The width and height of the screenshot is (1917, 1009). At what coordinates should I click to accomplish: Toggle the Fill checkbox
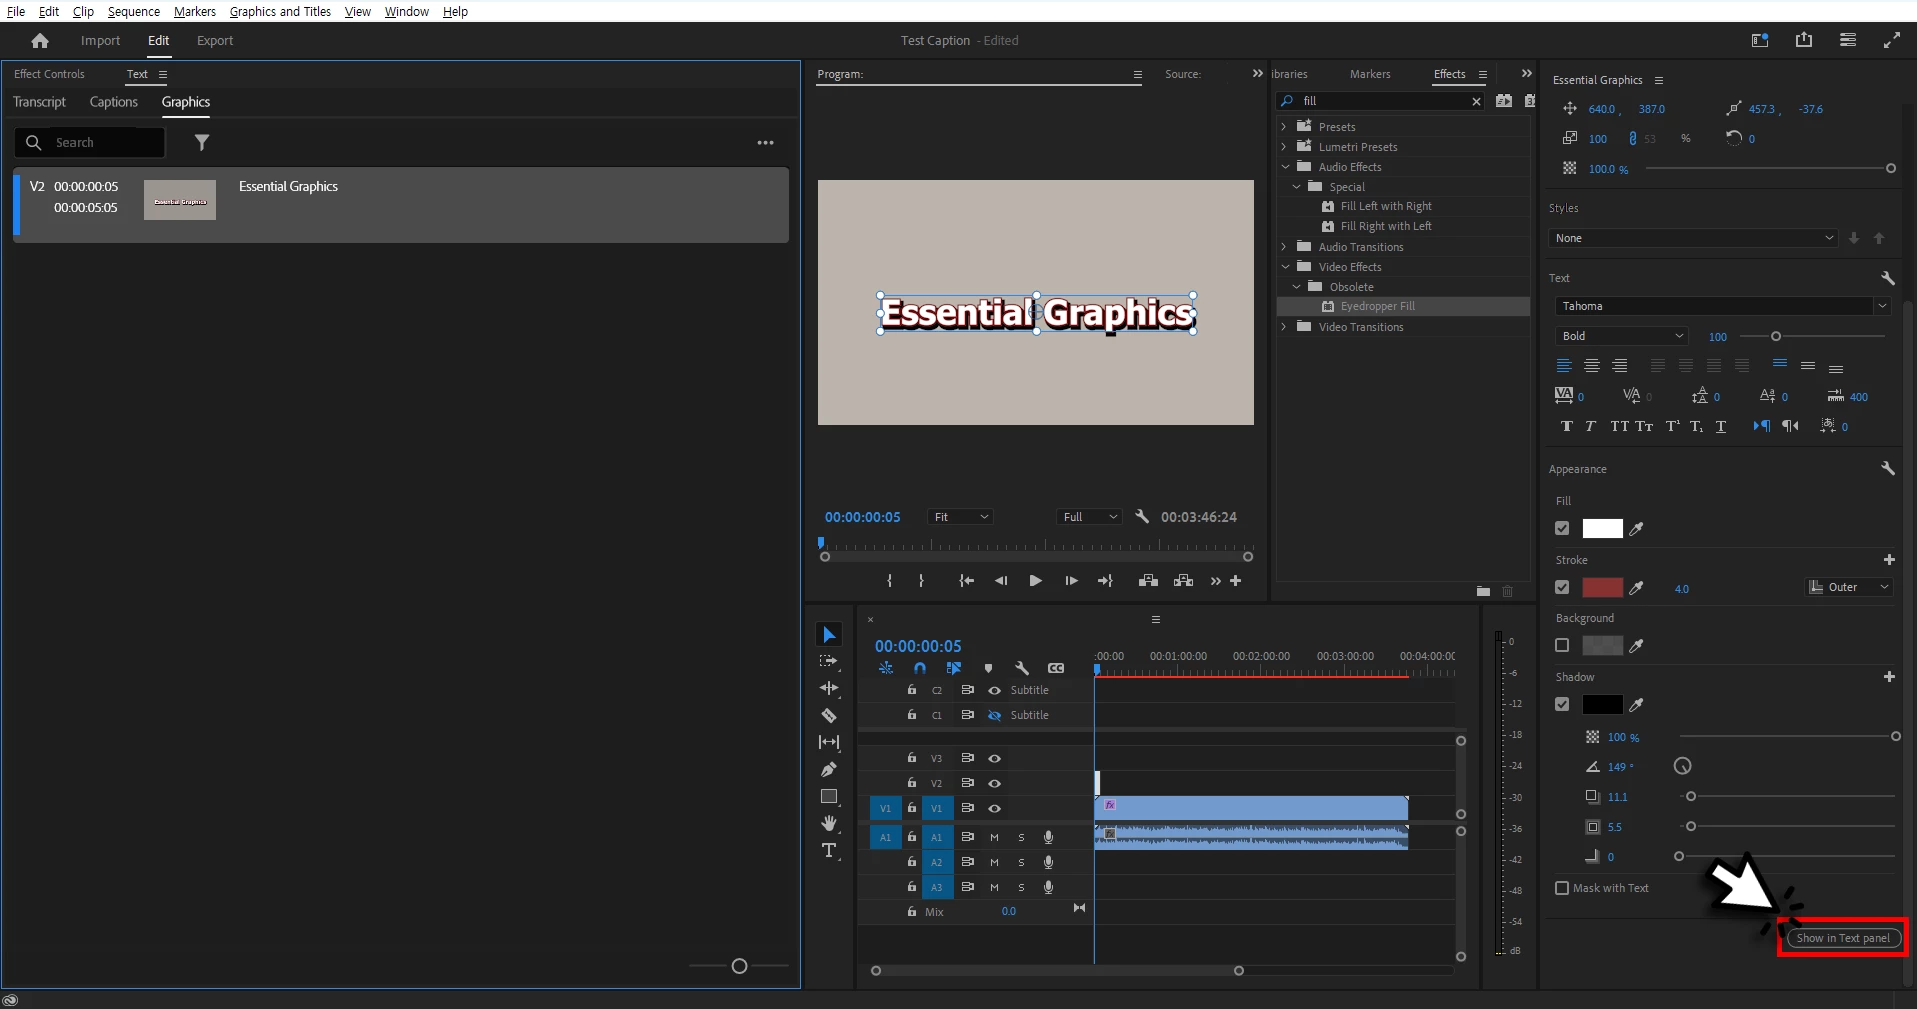(1562, 528)
